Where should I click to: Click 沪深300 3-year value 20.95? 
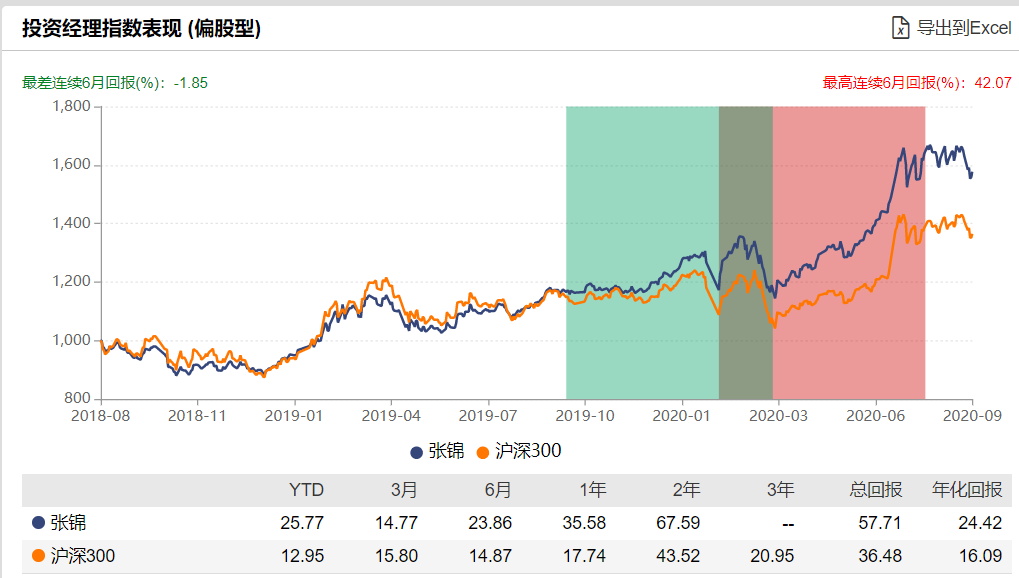click(772, 556)
